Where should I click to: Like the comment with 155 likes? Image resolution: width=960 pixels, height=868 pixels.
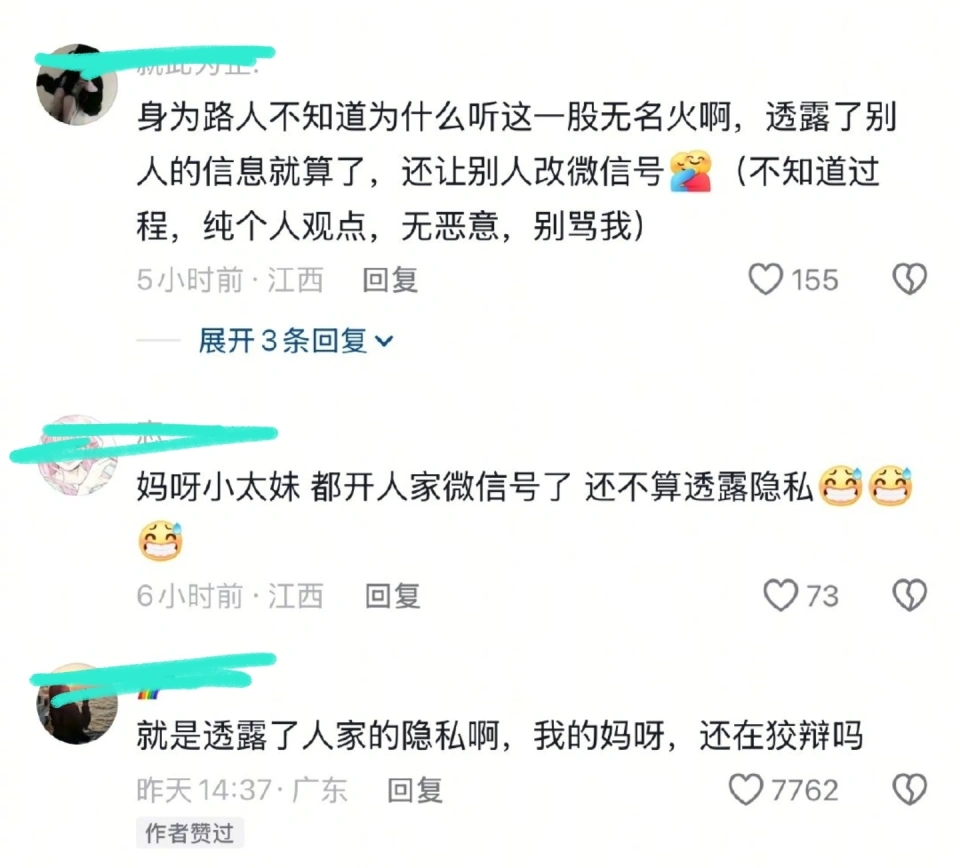pos(766,279)
